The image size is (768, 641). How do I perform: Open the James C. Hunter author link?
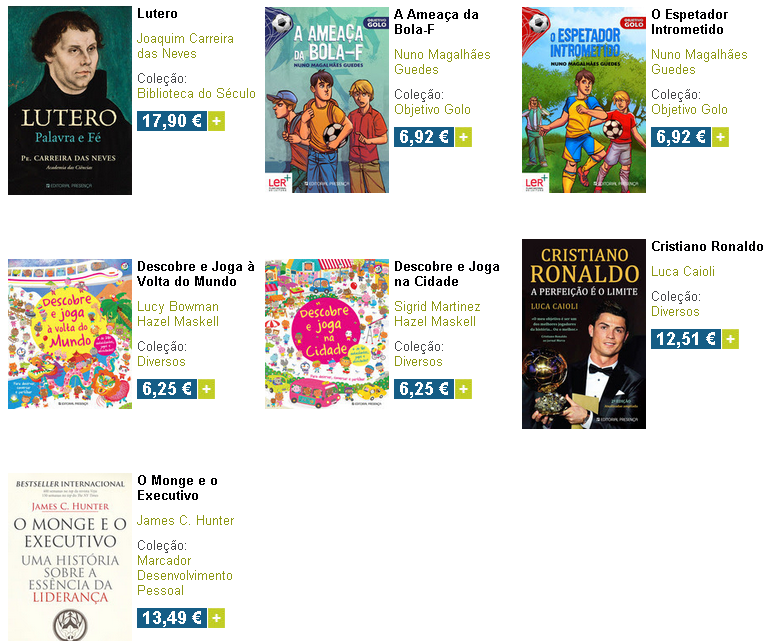pos(186,521)
